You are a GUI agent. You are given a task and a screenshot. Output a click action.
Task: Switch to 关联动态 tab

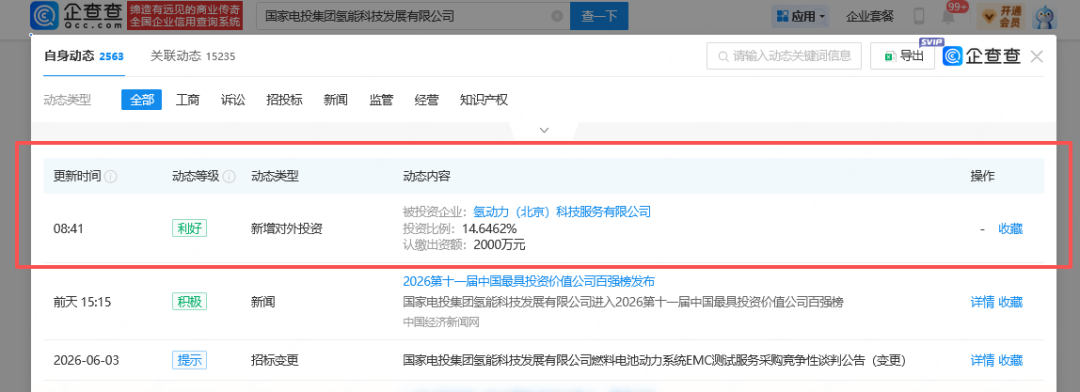[193, 56]
